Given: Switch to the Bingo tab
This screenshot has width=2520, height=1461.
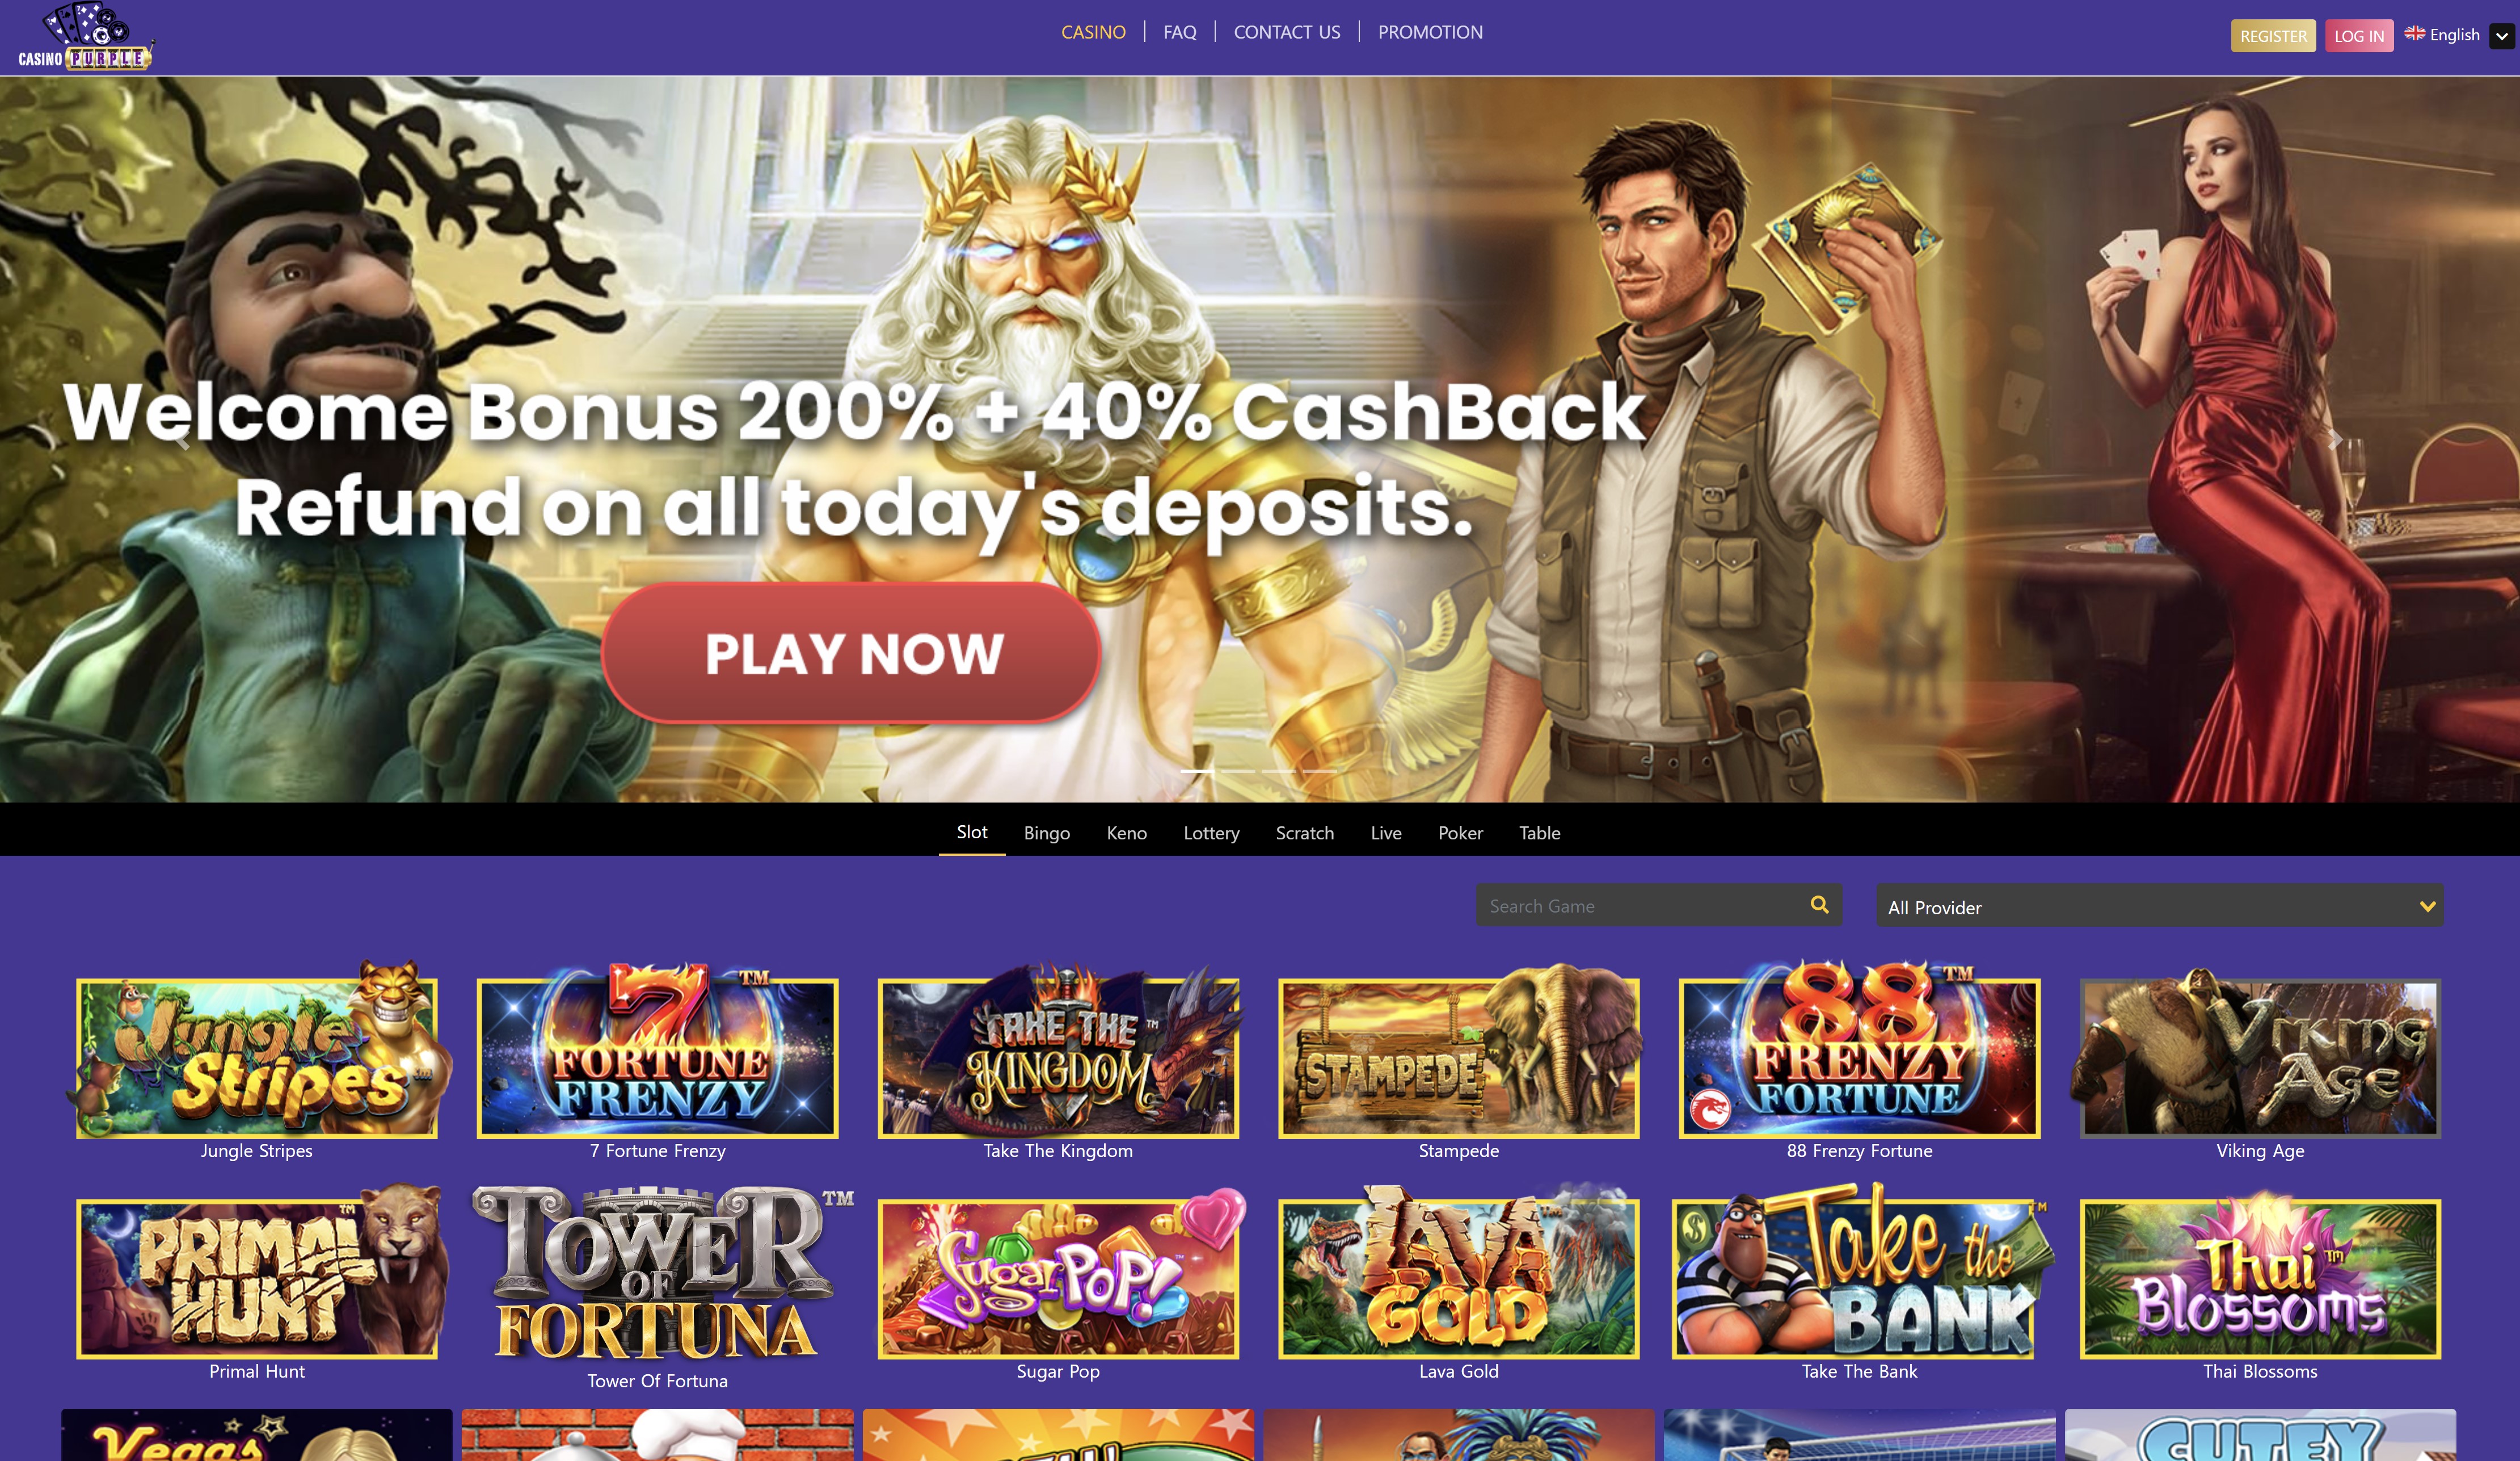Looking at the screenshot, I should coord(1046,833).
